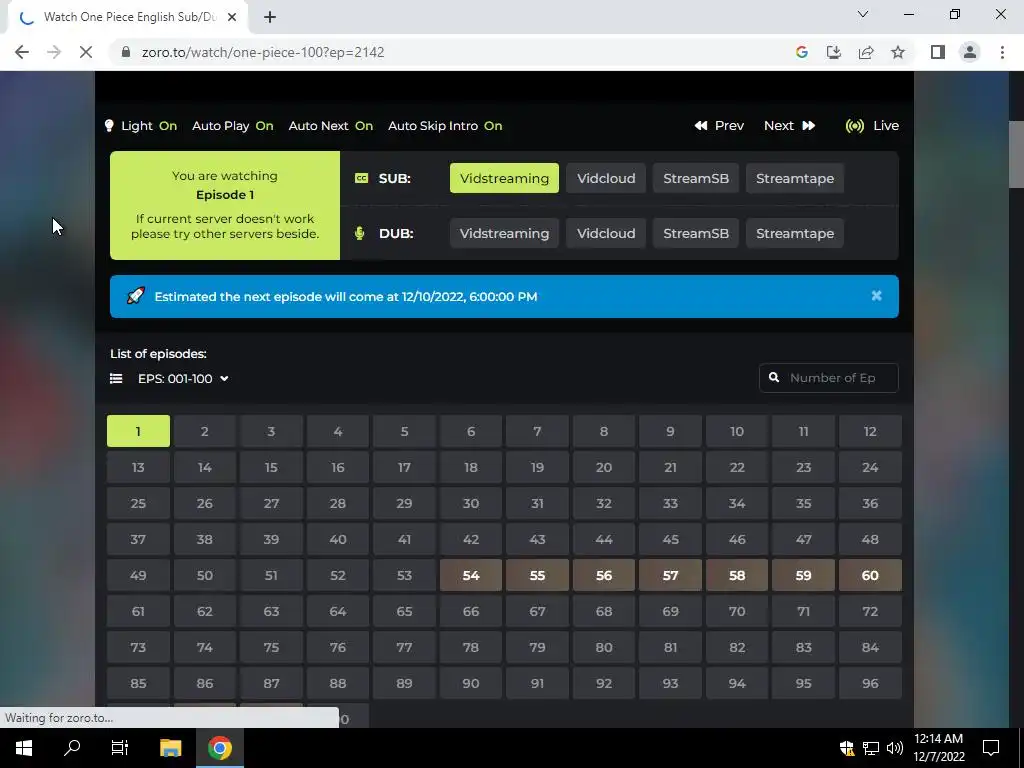
Task: Open the network tray icon
Action: (871, 748)
